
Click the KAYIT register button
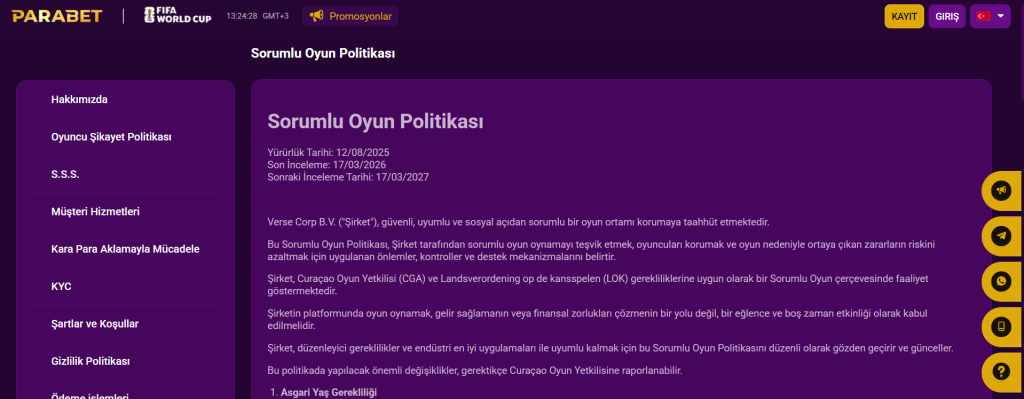(x=904, y=16)
